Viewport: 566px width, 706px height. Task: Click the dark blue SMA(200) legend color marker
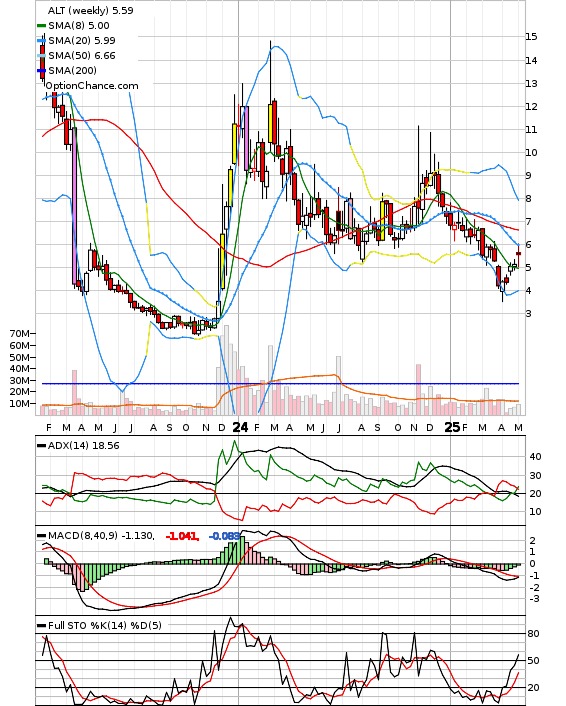41,70
